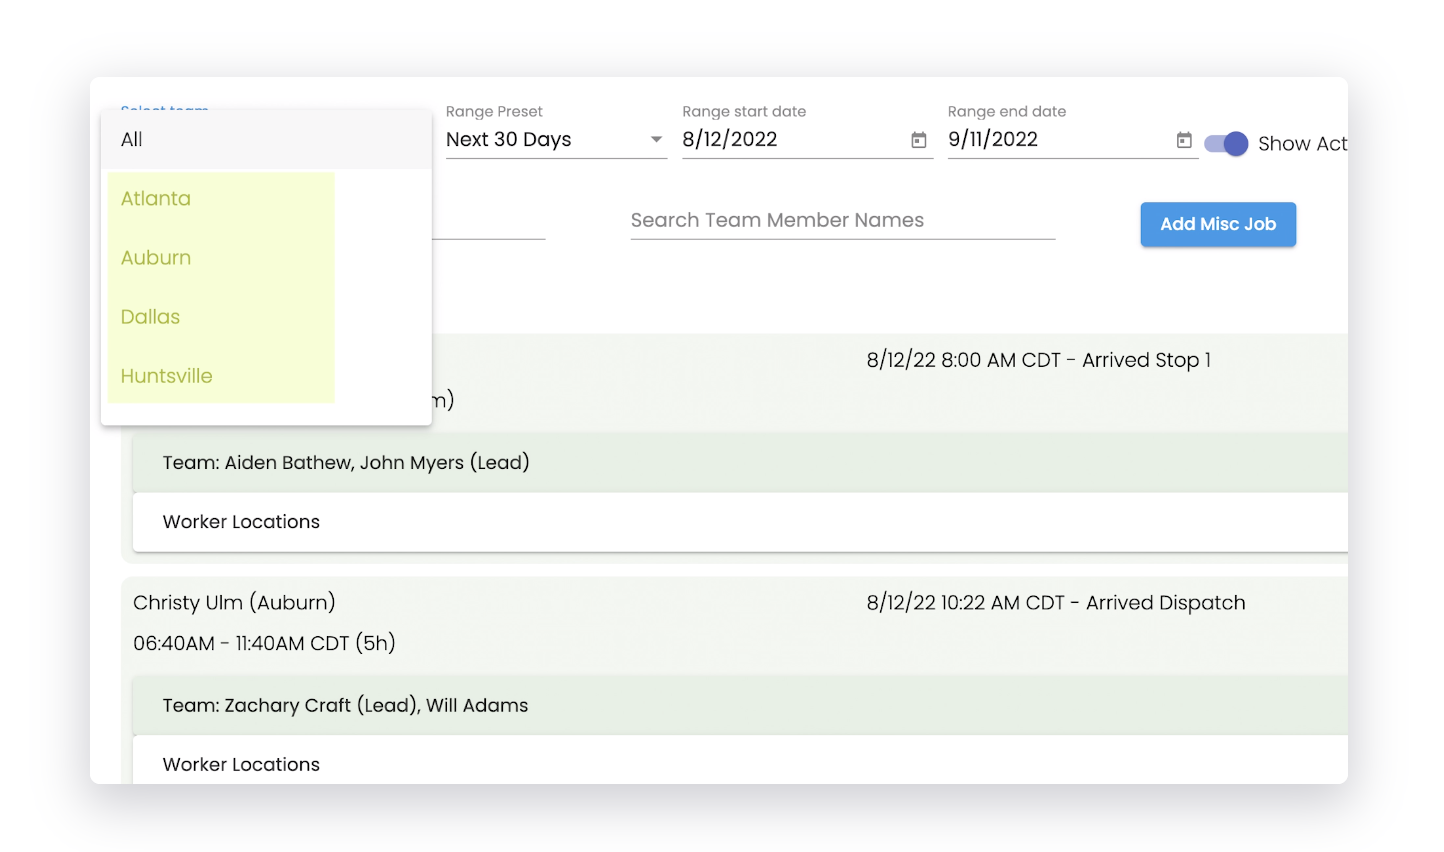
Task: Click the Zachary Craft, Will Adams team row
Action: 346,706
